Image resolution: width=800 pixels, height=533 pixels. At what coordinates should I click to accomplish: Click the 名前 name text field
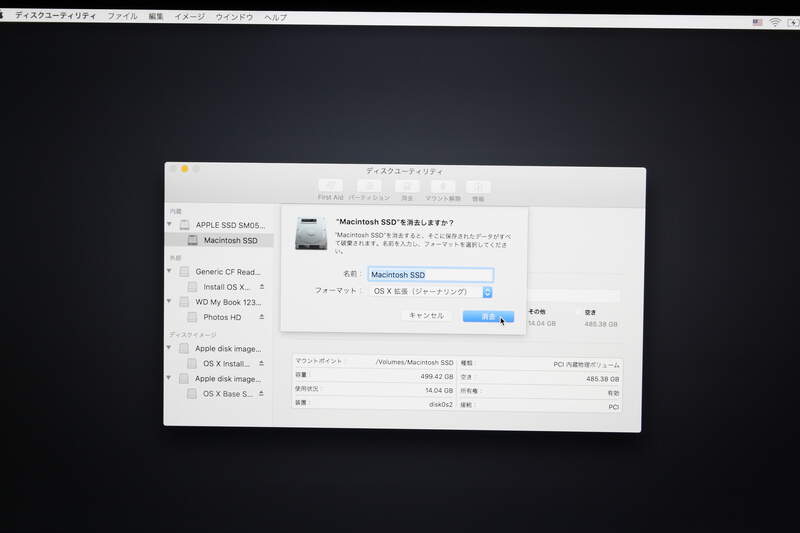coord(430,274)
